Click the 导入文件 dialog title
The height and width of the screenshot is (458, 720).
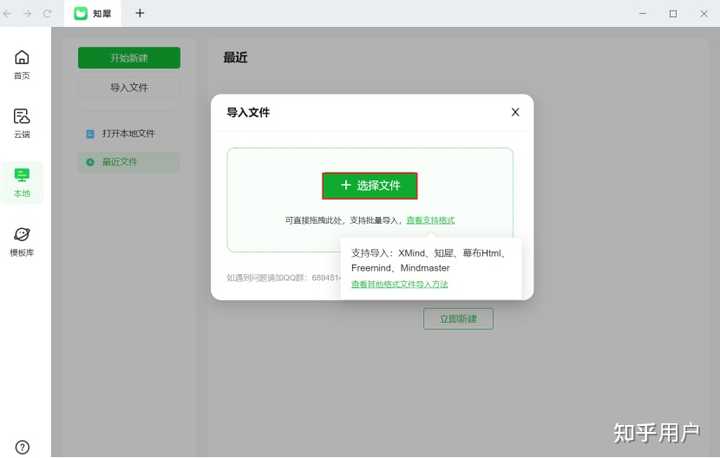click(x=248, y=112)
